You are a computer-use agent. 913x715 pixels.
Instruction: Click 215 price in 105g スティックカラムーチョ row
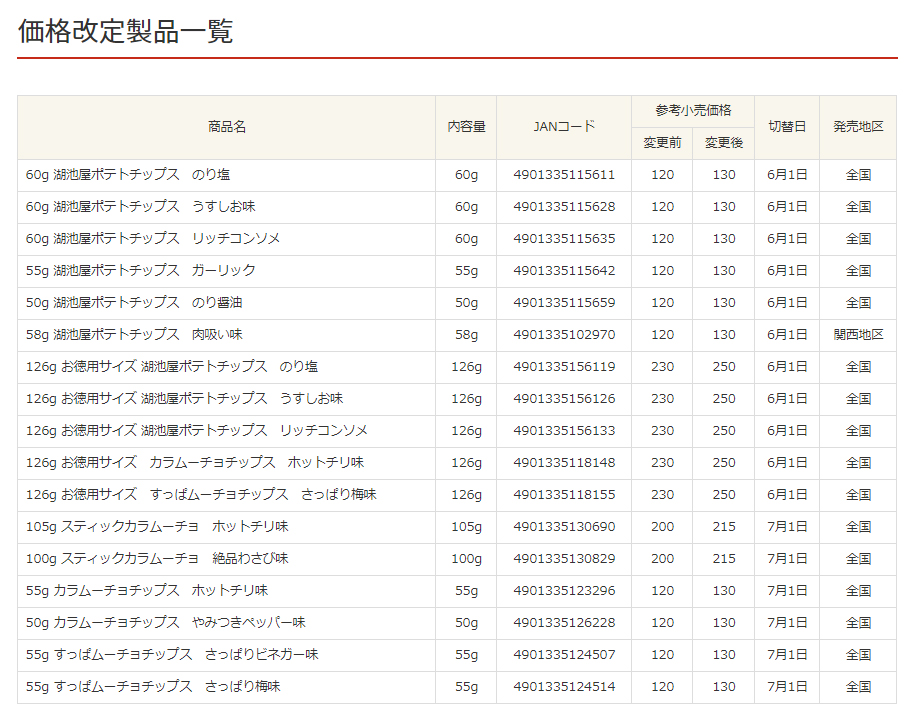click(724, 527)
